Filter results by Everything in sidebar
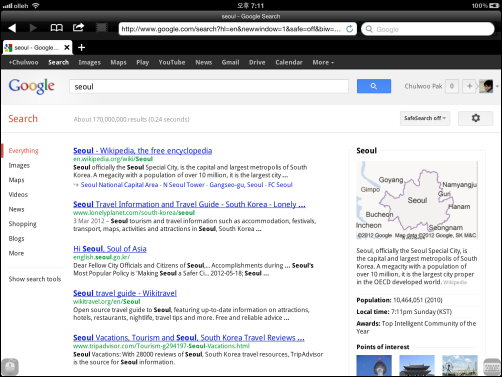 pos(23,151)
